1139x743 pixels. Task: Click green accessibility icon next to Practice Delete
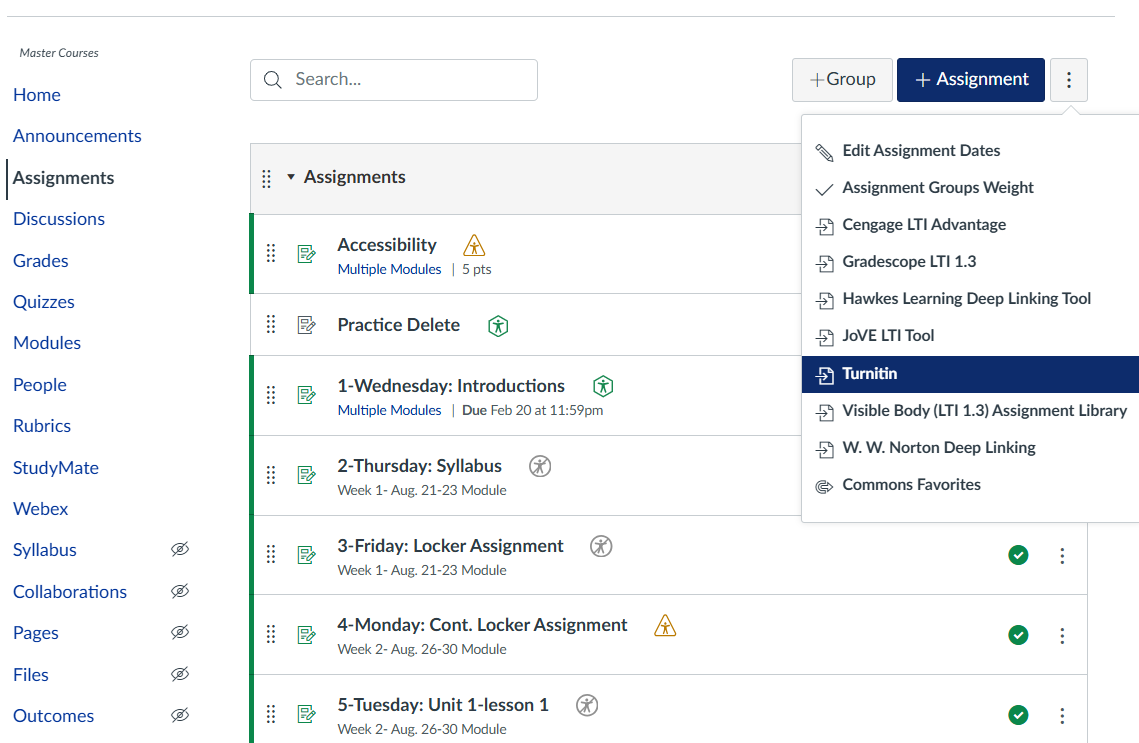(498, 325)
